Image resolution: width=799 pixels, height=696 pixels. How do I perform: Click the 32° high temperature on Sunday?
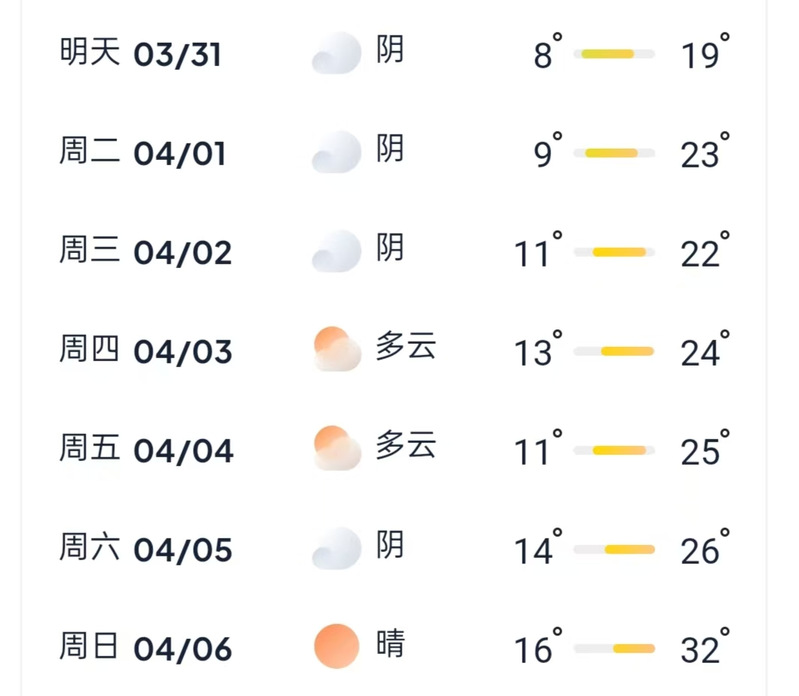tap(705, 646)
